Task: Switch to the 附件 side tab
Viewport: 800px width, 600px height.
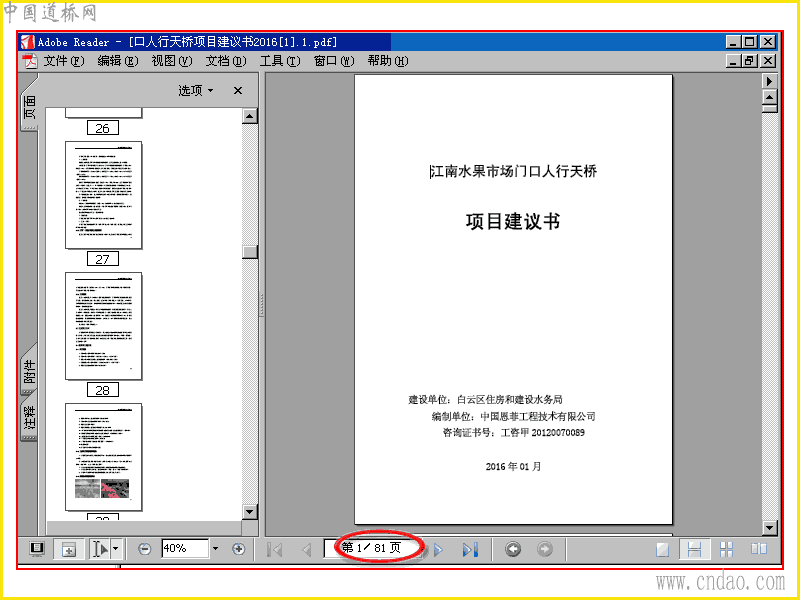Action: click(x=30, y=371)
